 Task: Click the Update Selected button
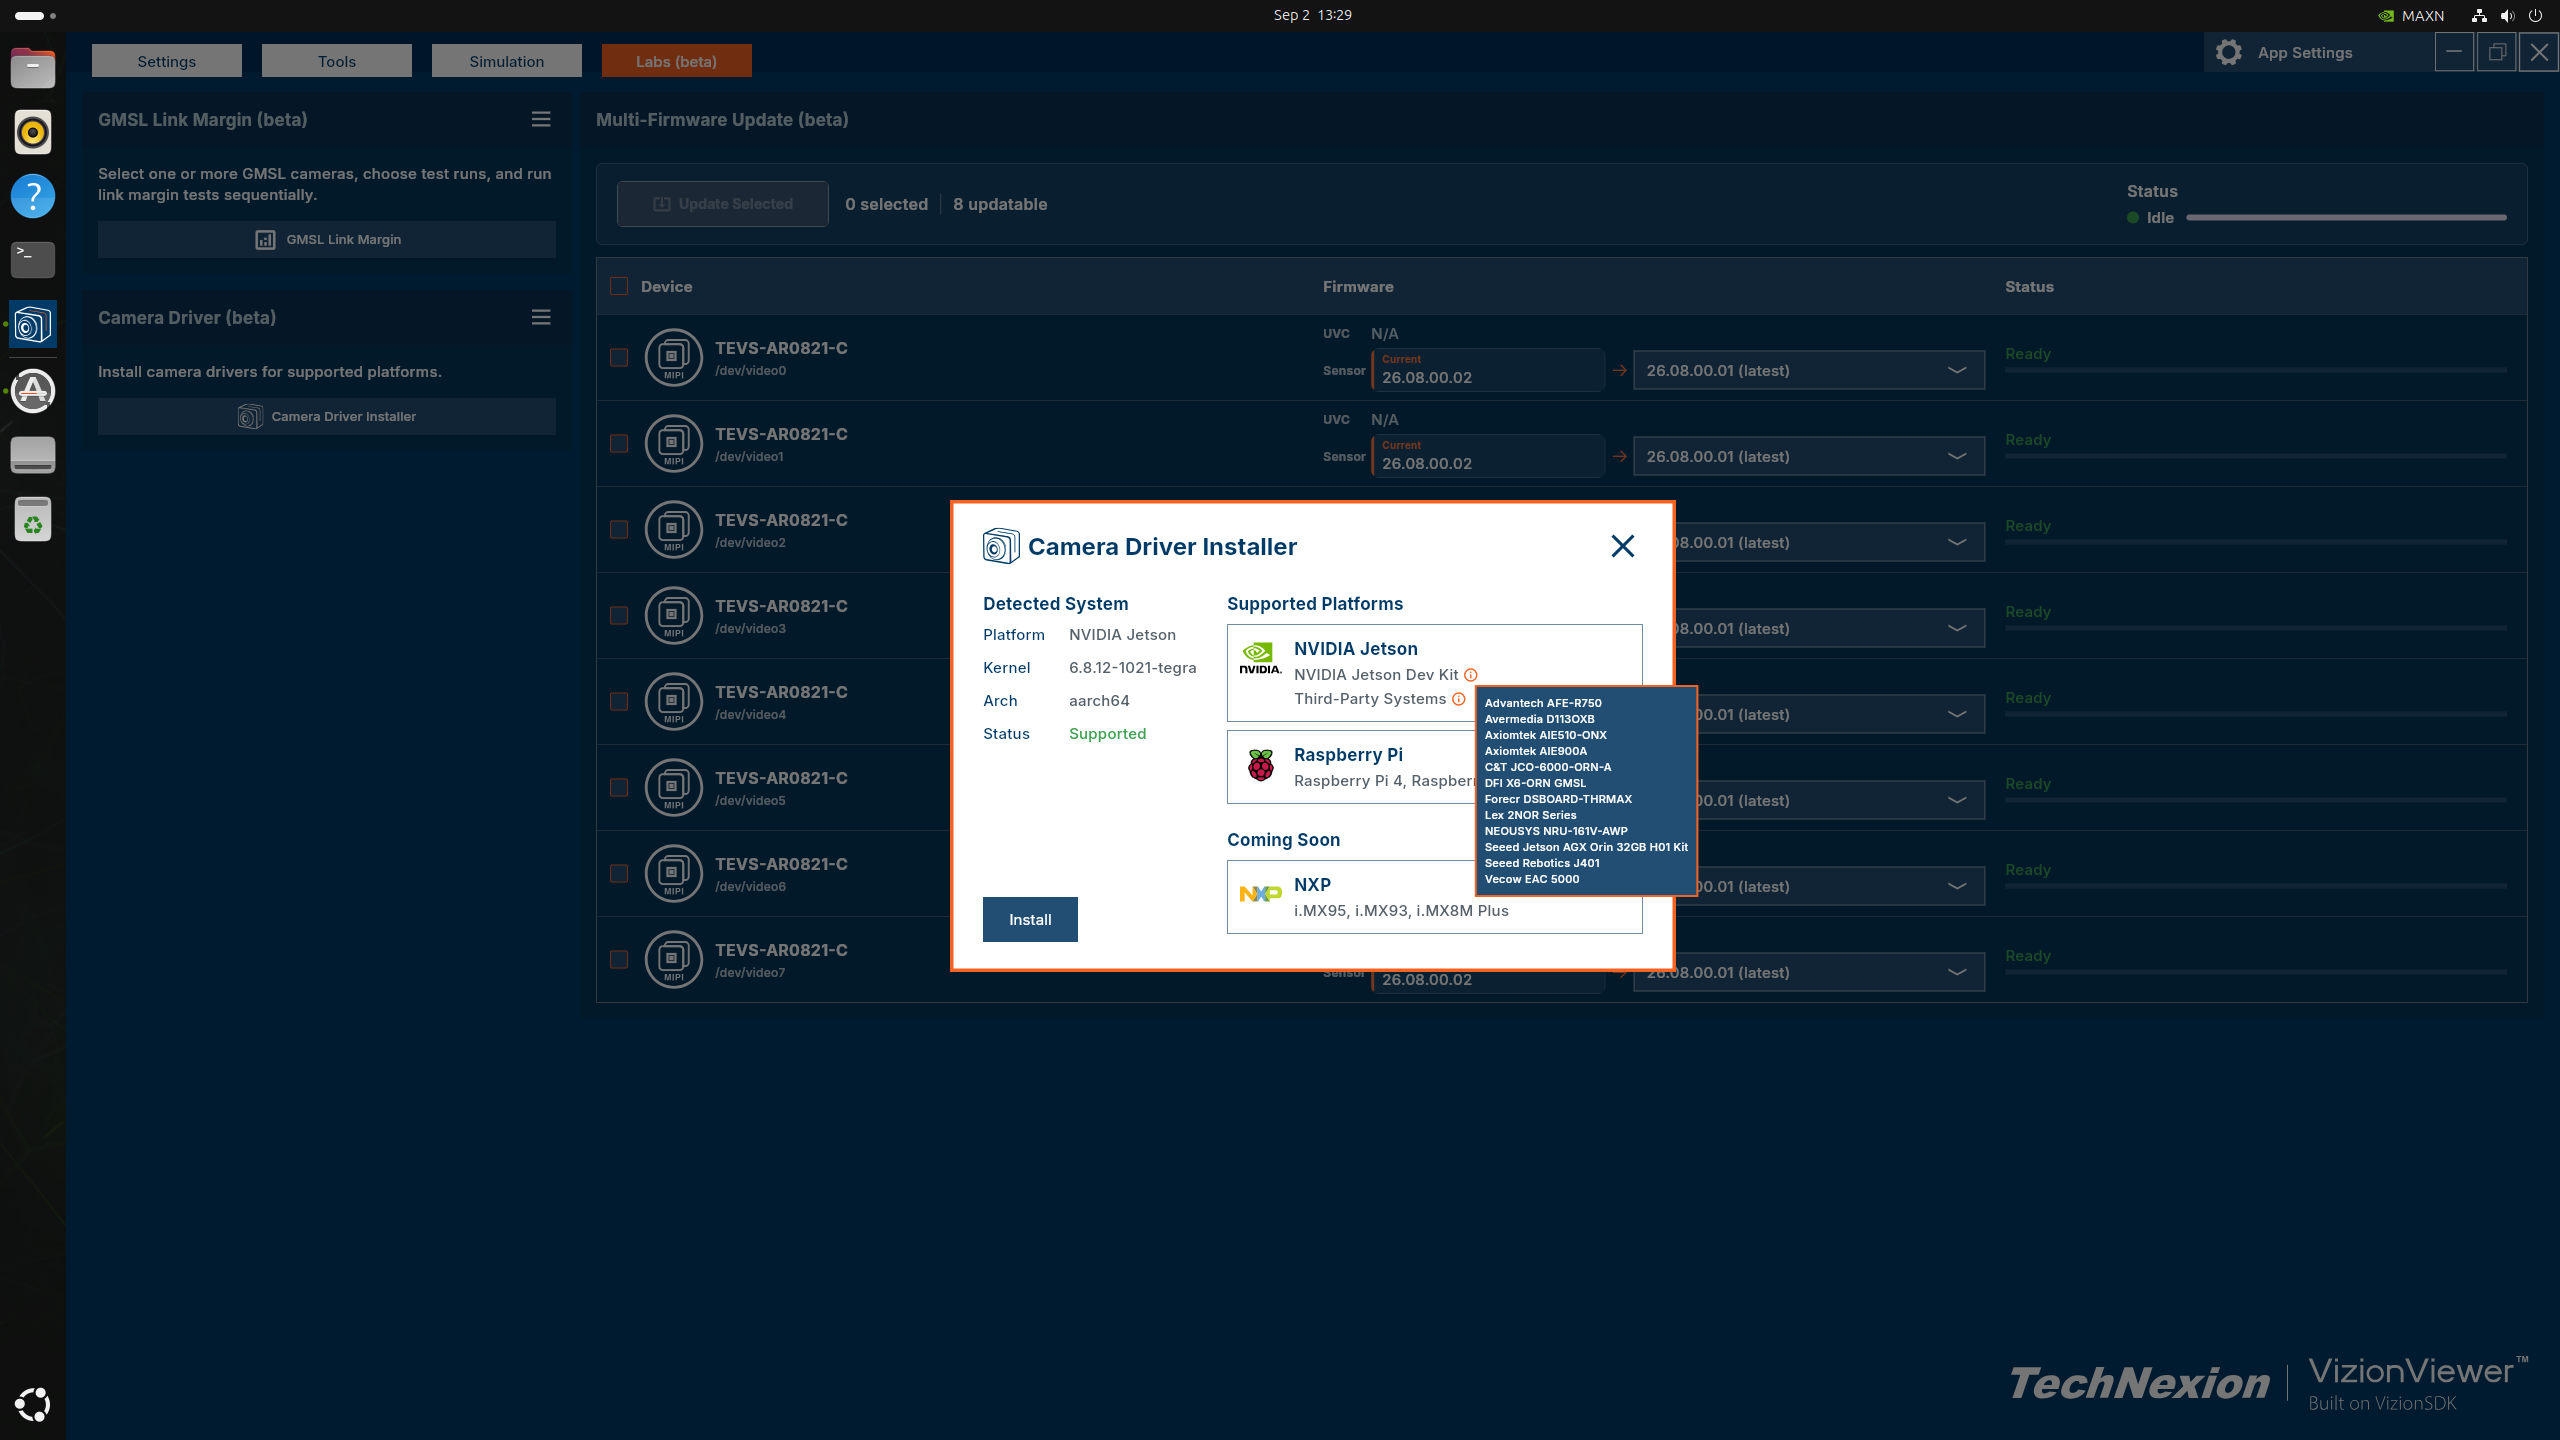click(723, 204)
